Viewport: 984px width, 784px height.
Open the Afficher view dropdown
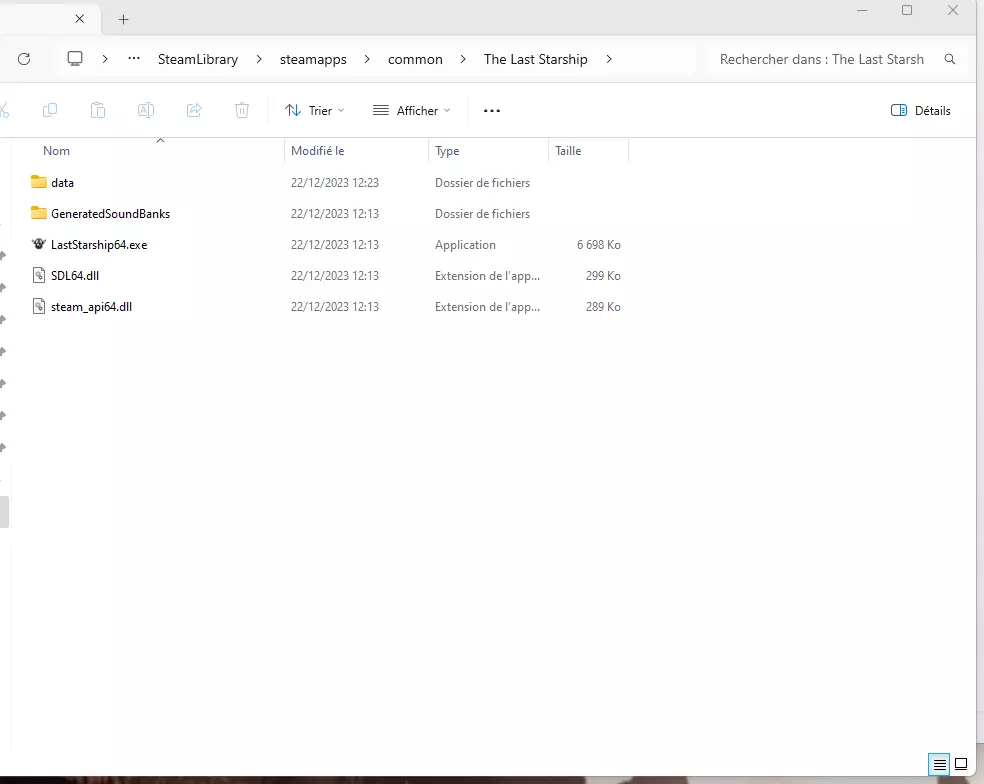pyautogui.click(x=411, y=110)
